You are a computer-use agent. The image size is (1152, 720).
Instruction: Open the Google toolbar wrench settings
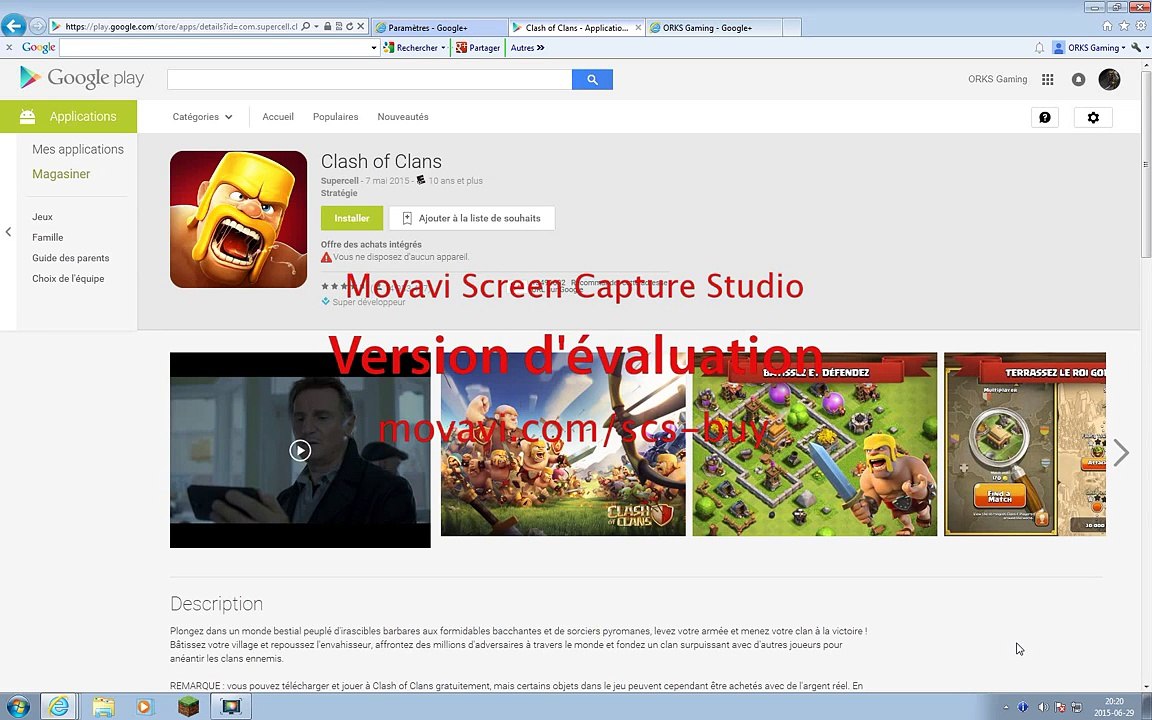click(x=1137, y=48)
